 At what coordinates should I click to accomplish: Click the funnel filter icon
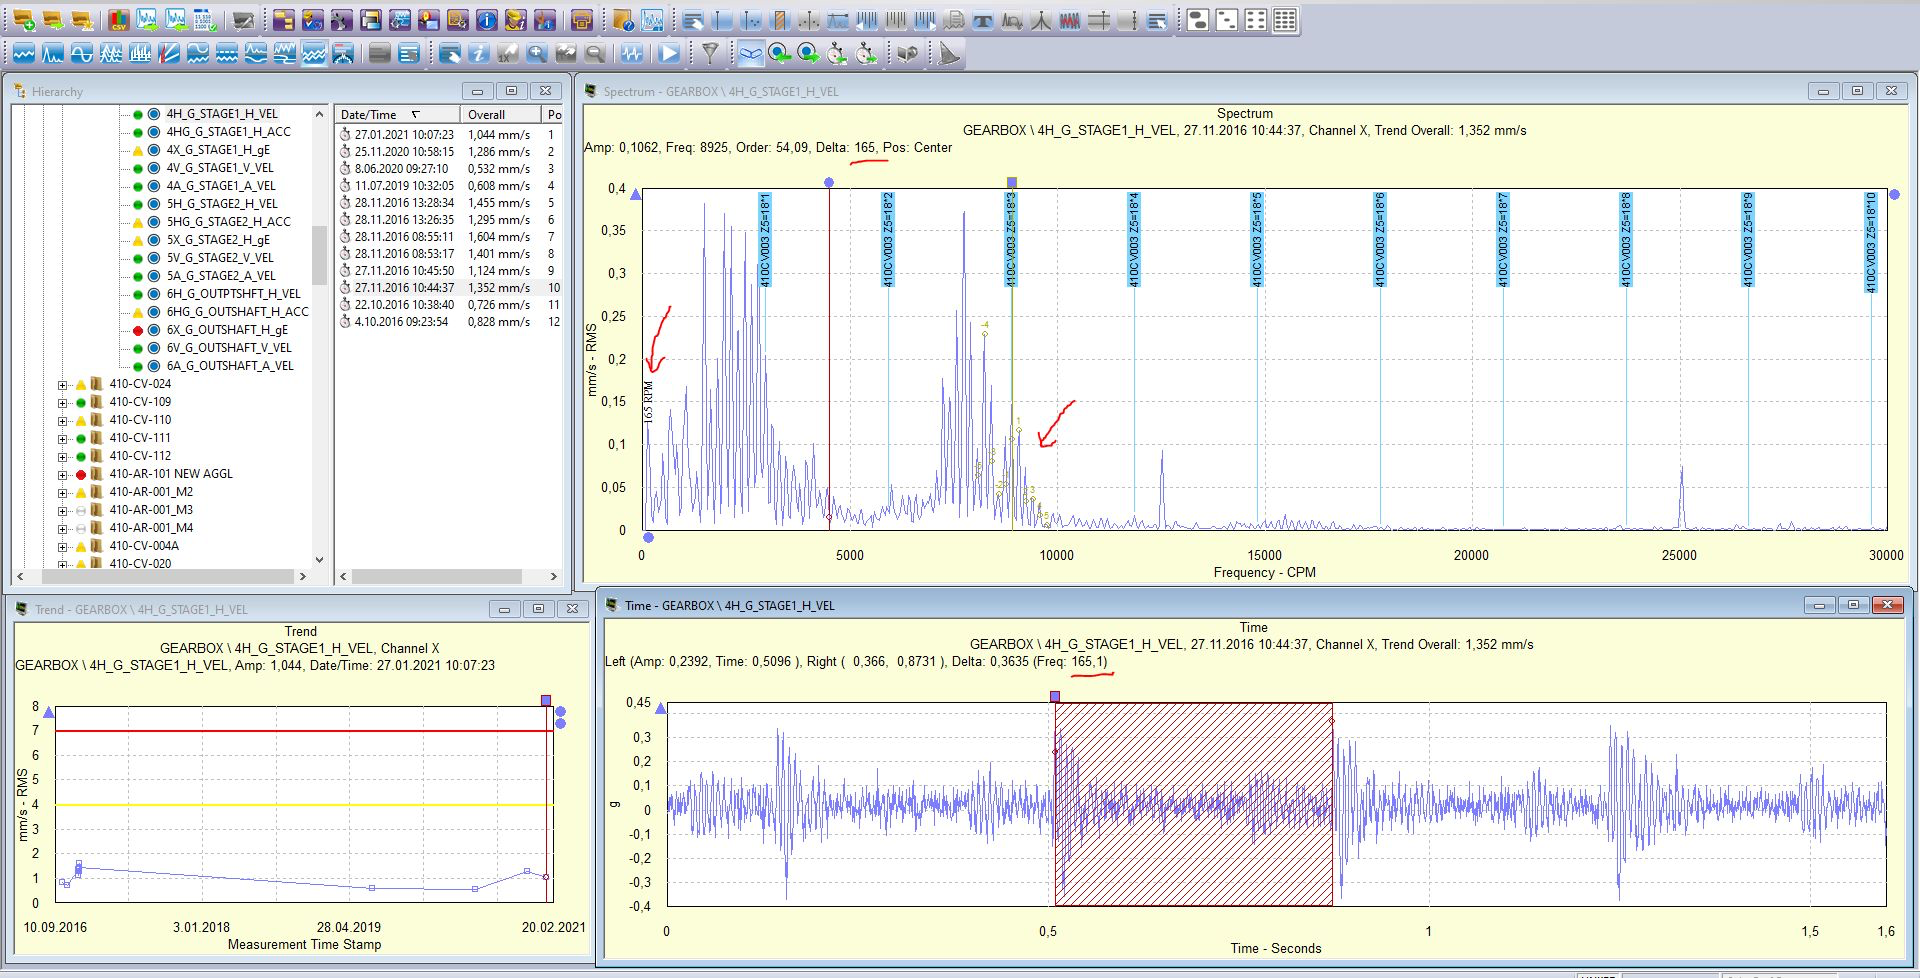710,53
